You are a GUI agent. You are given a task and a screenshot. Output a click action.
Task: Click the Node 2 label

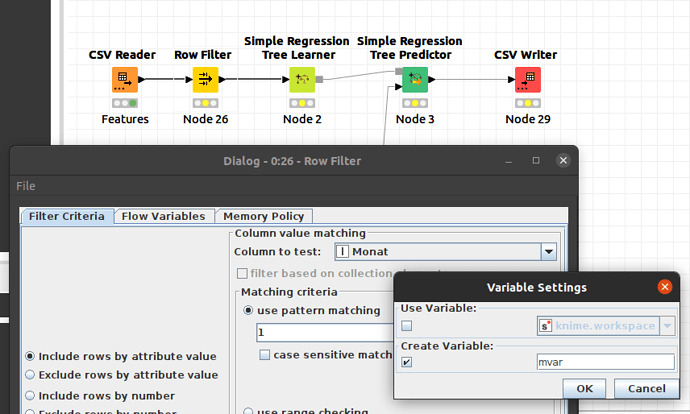point(302,119)
